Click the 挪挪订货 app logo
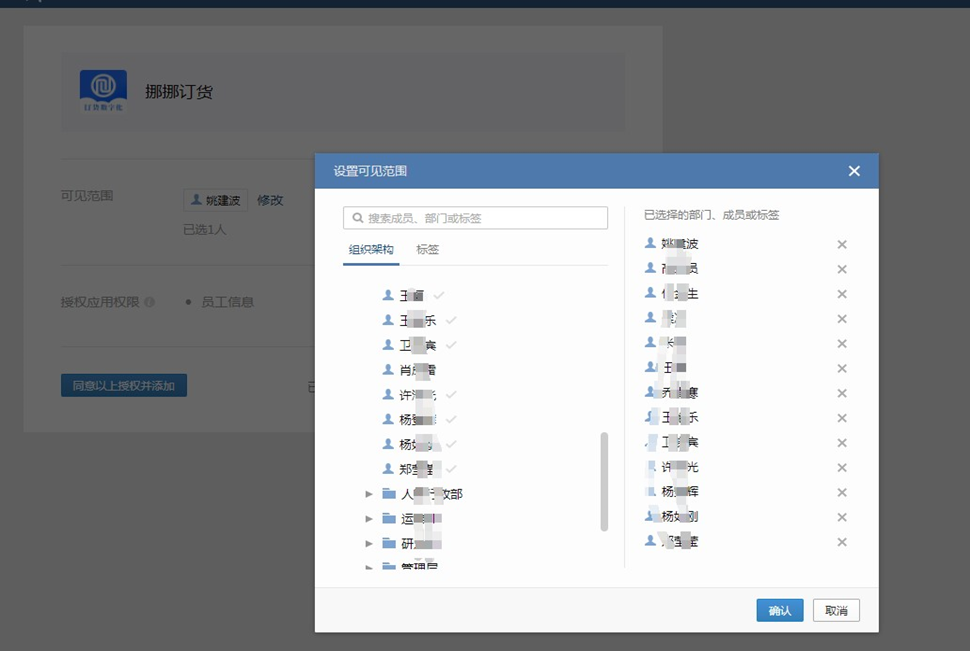Screen dimensions: 970x651 [103, 91]
